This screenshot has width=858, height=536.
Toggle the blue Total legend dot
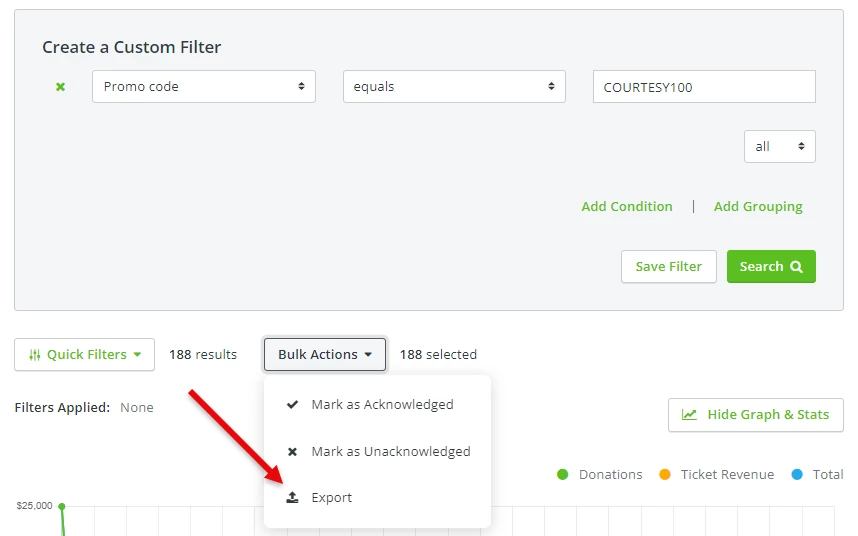[x=797, y=474]
